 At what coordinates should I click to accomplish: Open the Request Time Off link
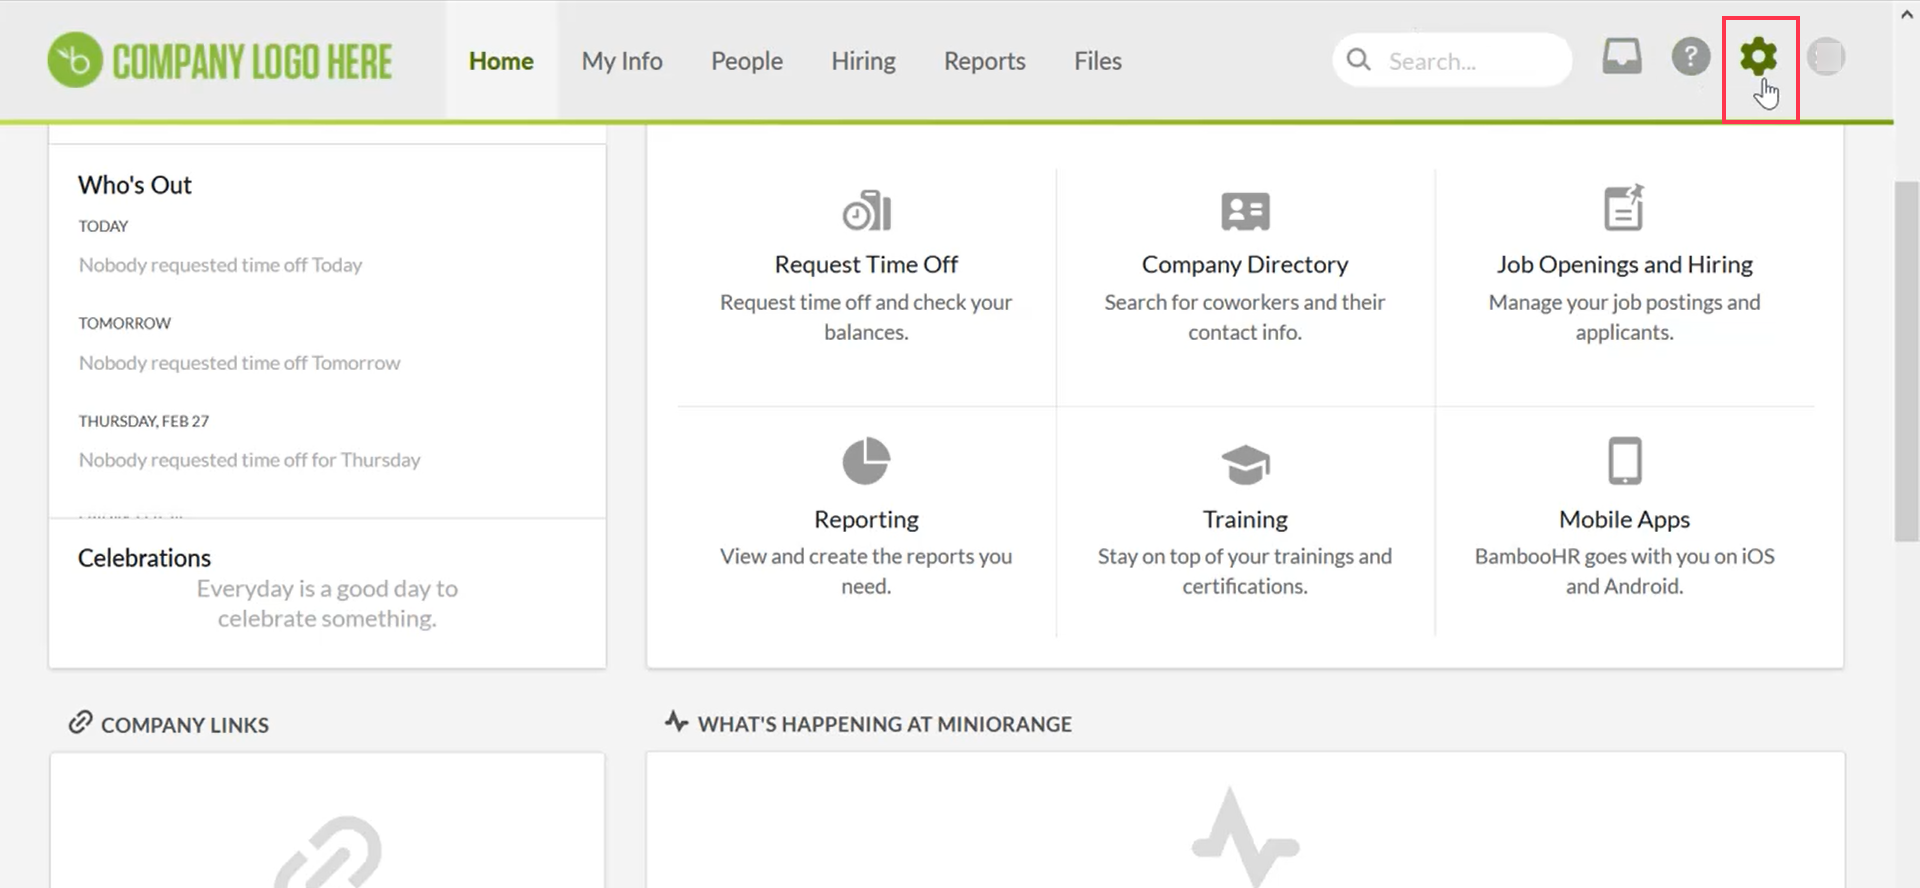(866, 264)
